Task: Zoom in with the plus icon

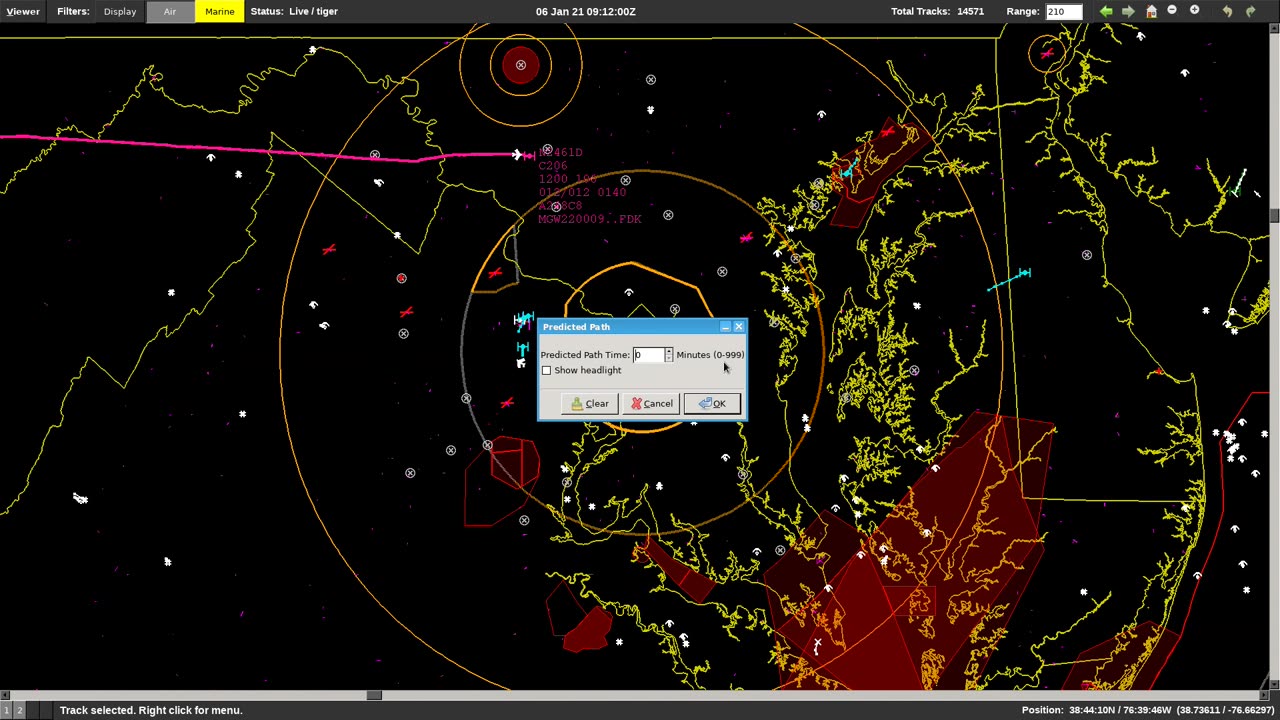Action: 1194,11
